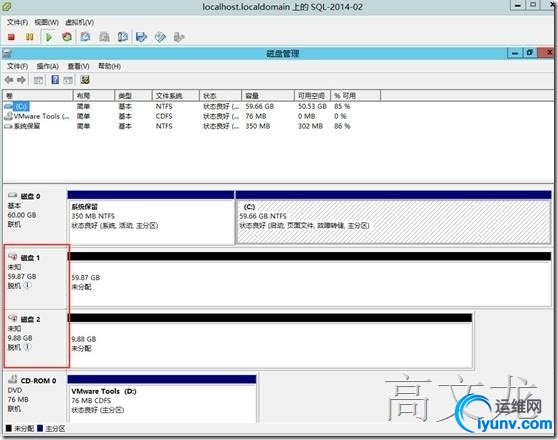This screenshot has width=558, height=440.
Task: Click the Reset VM icon
Action: point(67,37)
